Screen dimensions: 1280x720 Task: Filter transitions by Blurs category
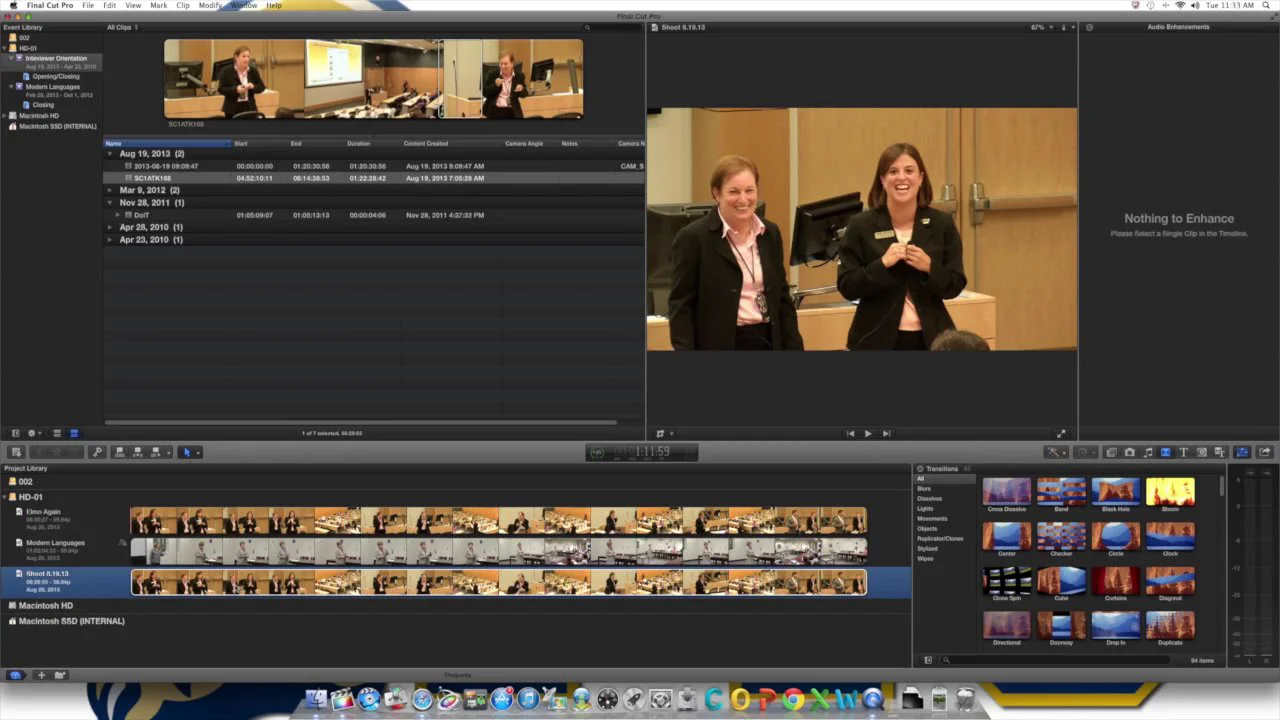pos(924,489)
